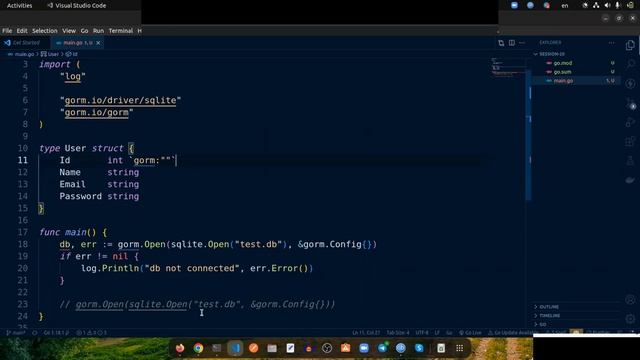This screenshot has width=640, height=360.
Task: Open the Go menu
Action: click(x=84, y=31)
